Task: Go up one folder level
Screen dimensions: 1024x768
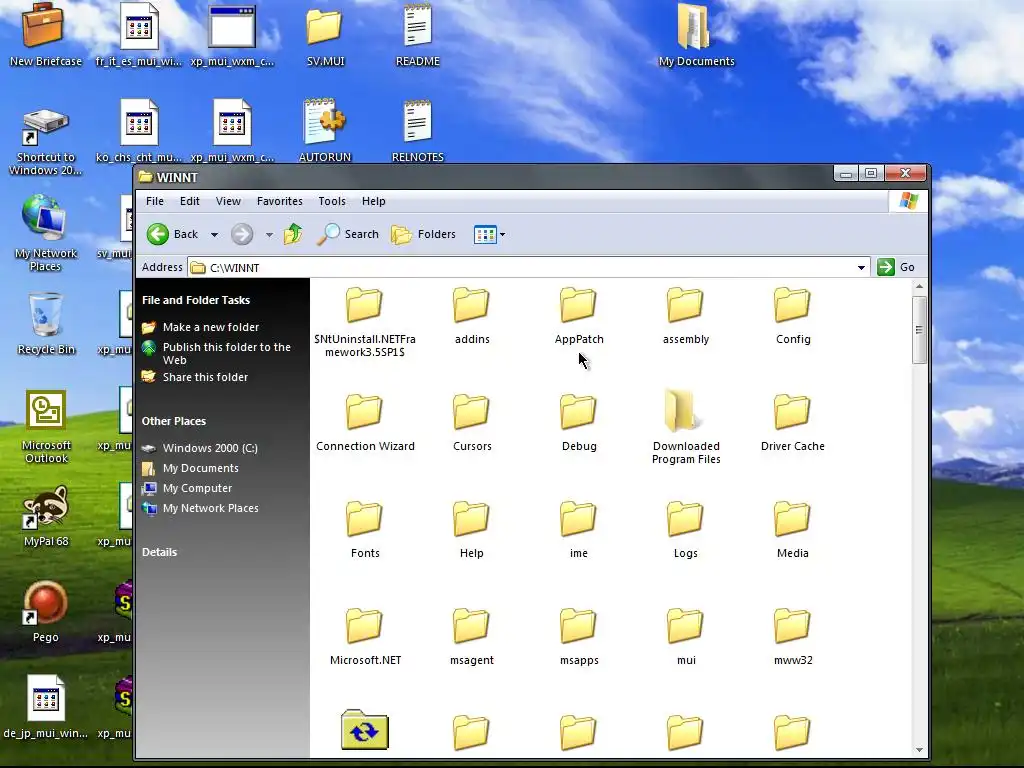Action: click(x=293, y=234)
